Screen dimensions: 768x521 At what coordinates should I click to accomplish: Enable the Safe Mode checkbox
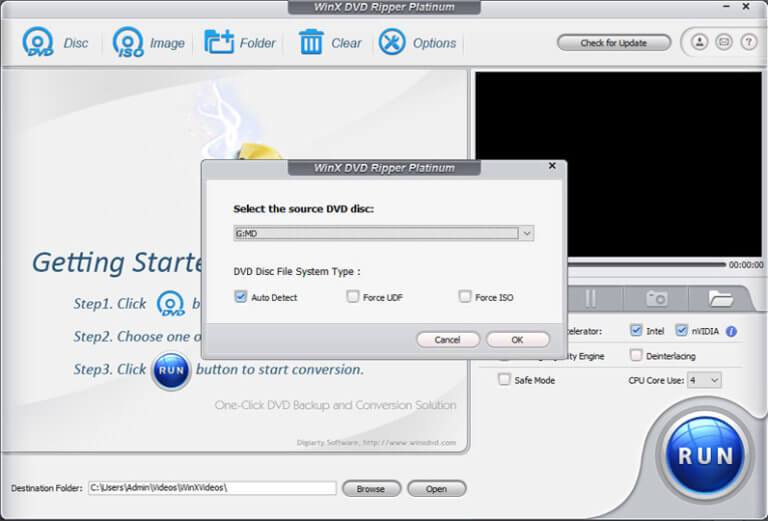tap(504, 379)
